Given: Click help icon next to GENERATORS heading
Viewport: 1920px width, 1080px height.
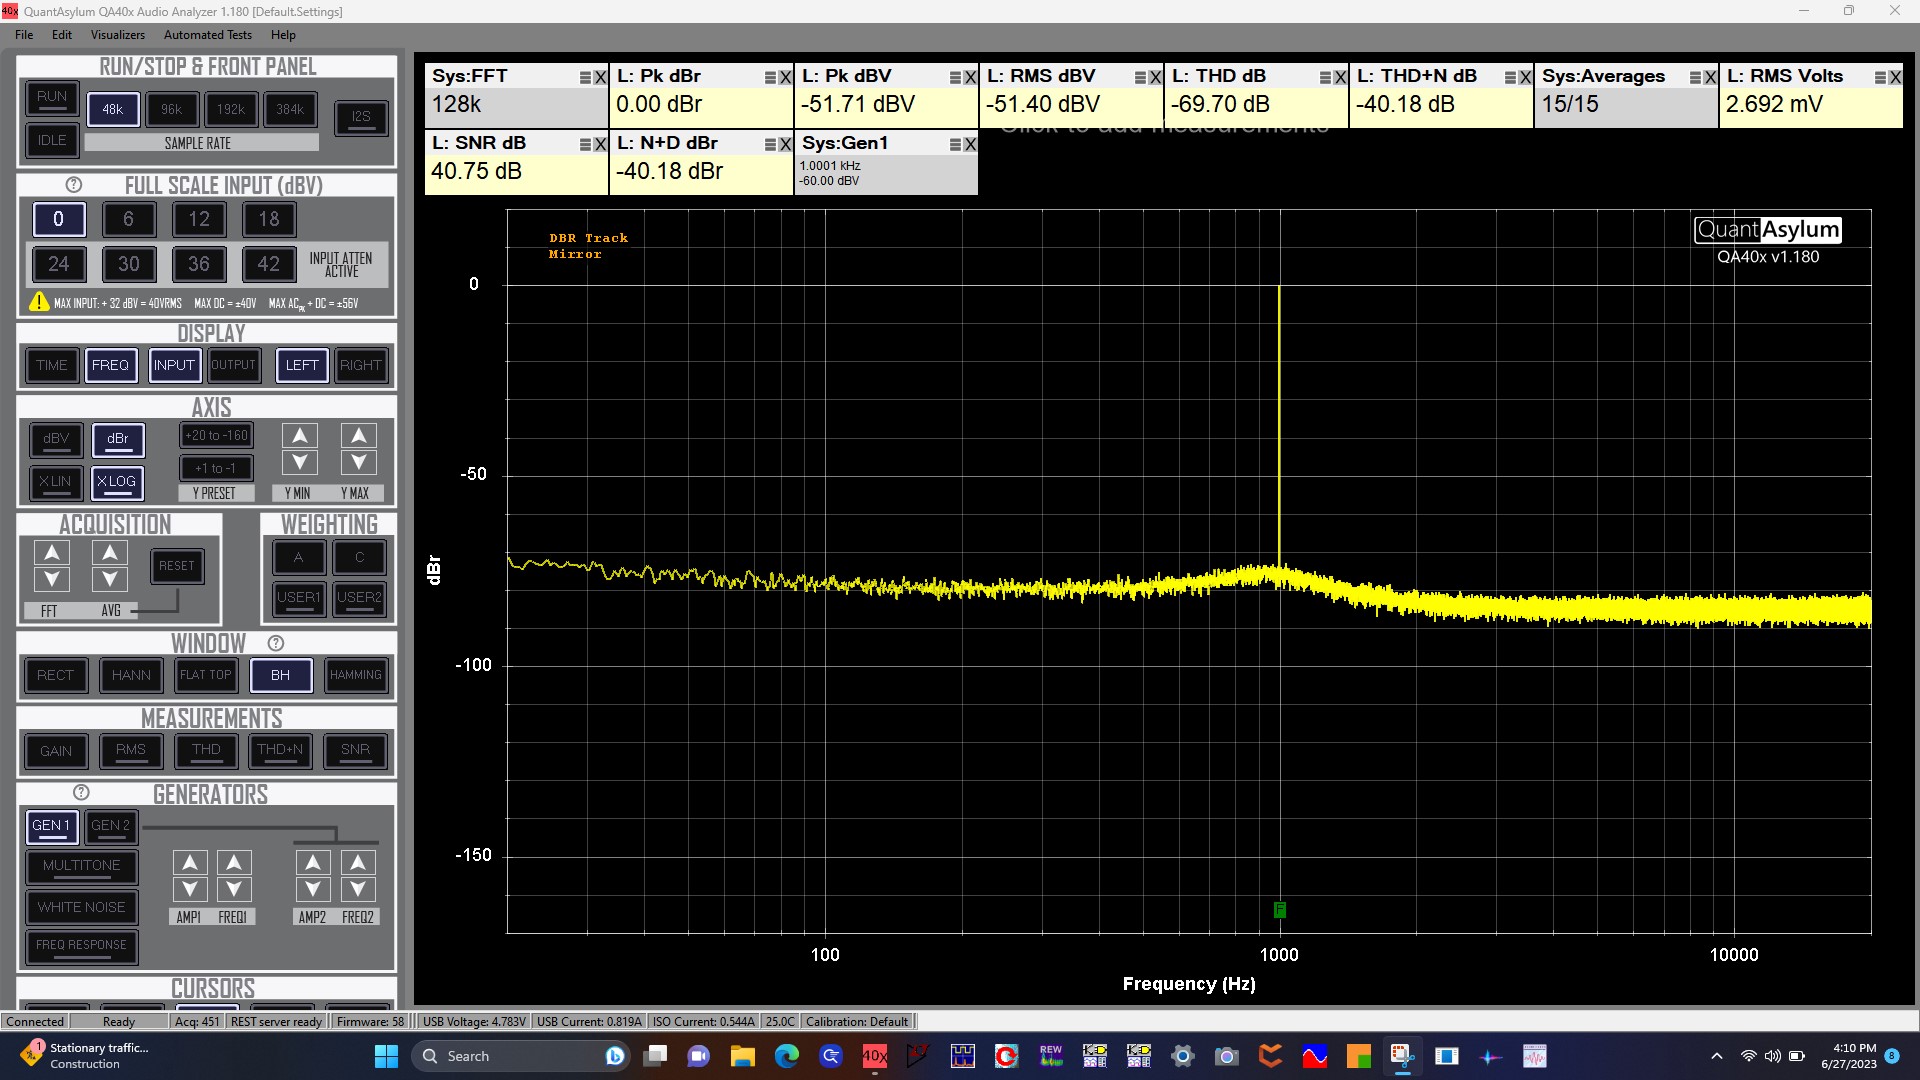Looking at the screenshot, I should (81, 792).
